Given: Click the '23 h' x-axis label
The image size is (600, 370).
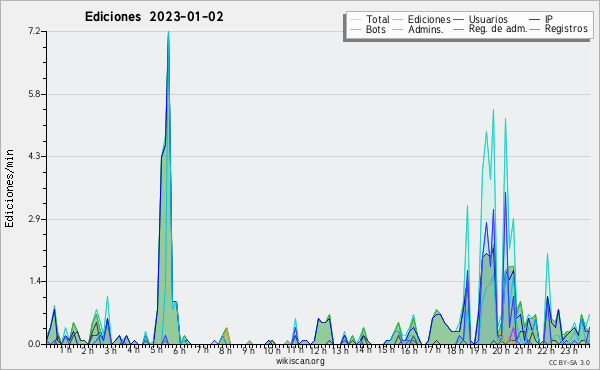Looking at the screenshot, I should (569, 350).
